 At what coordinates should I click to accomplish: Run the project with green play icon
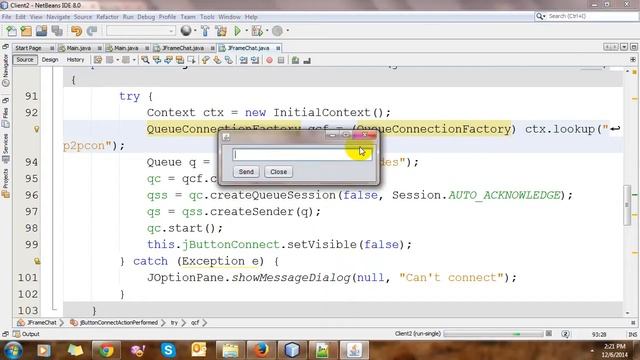237,31
